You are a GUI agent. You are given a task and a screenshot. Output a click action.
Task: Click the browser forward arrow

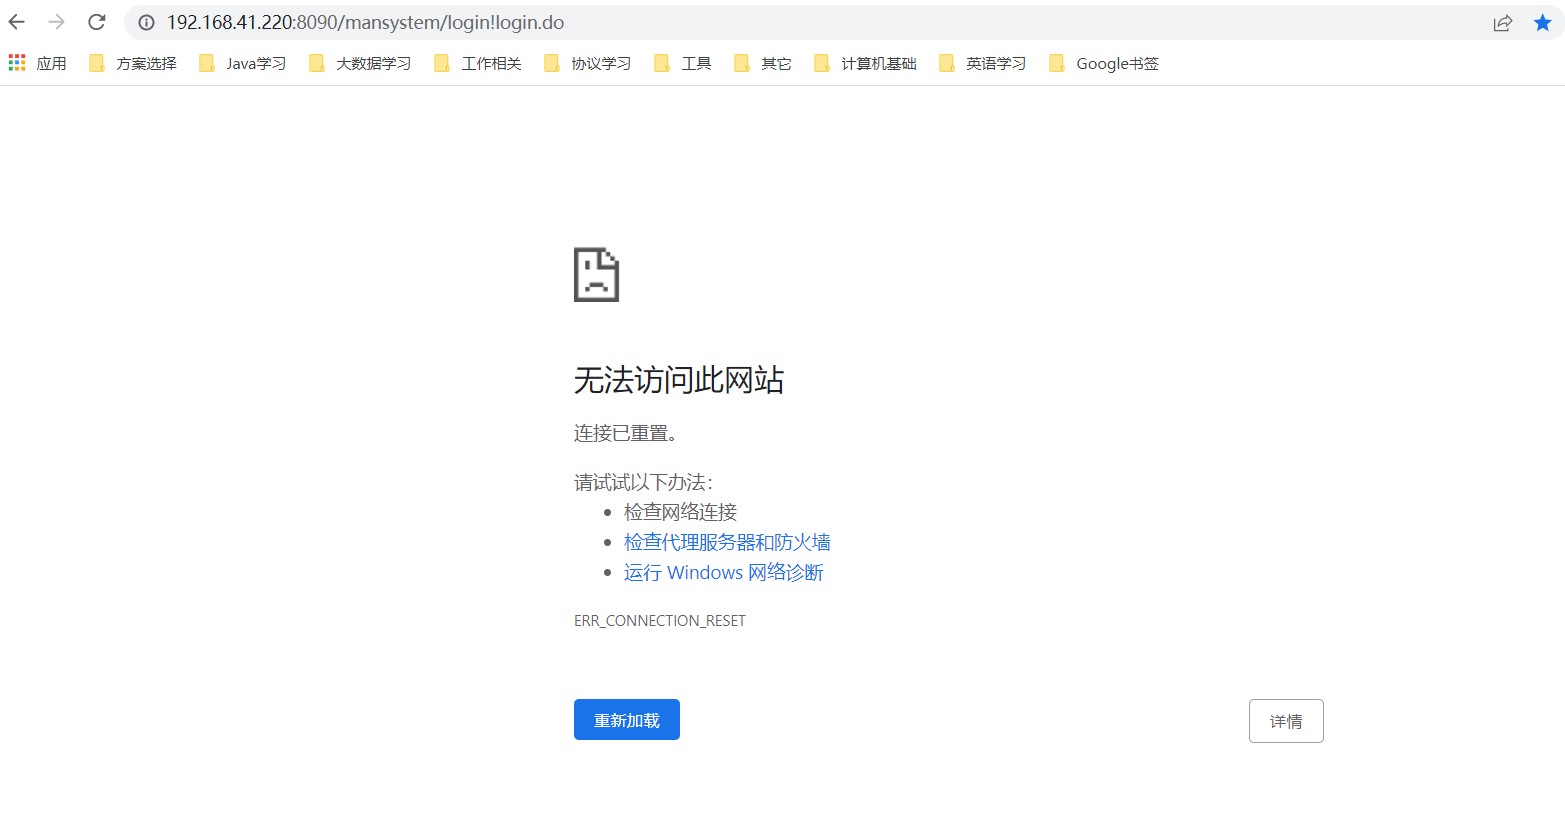pos(55,21)
